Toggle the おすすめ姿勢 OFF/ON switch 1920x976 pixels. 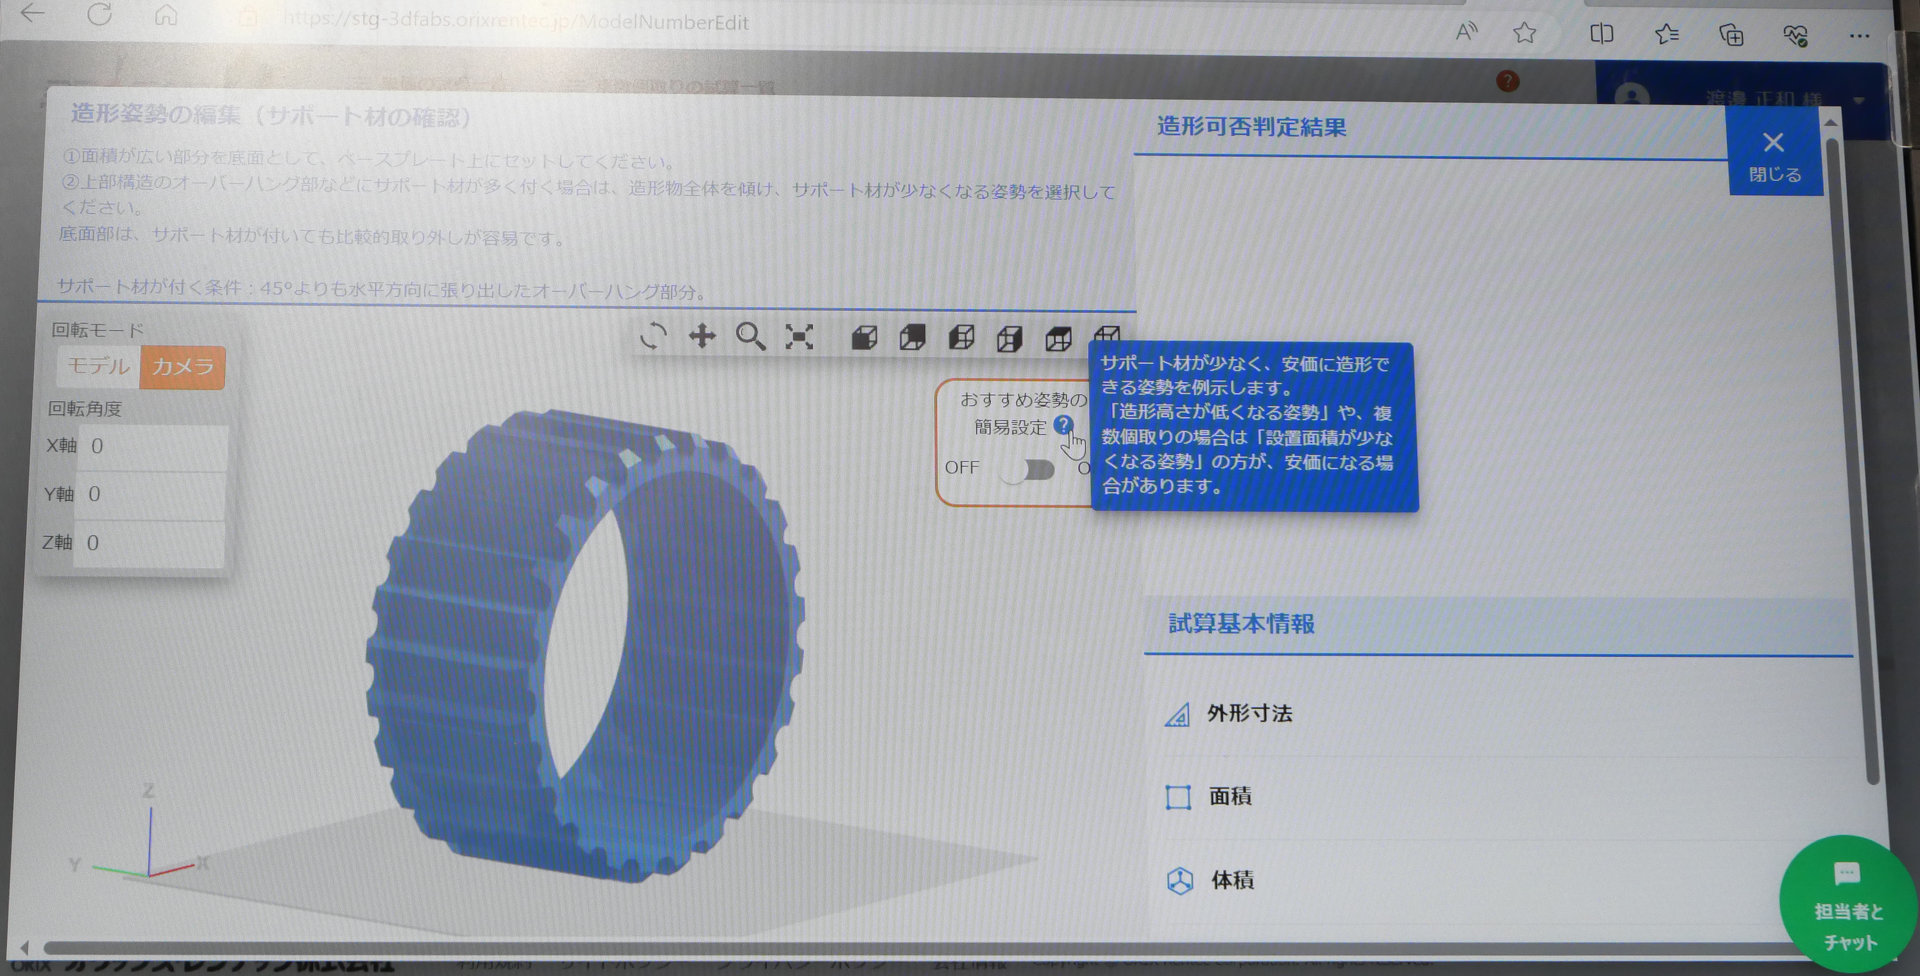coord(1028,469)
